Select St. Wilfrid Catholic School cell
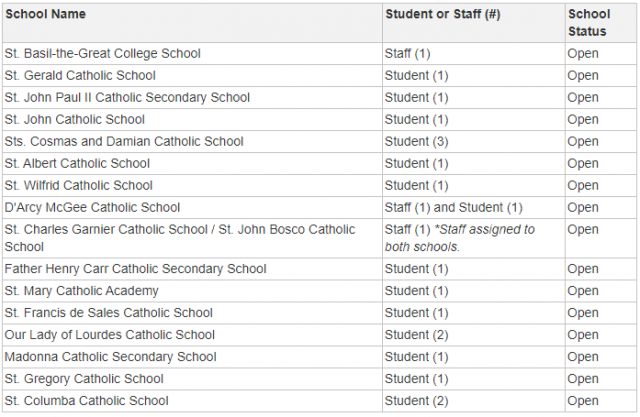Viewport: 640px width, 417px height. click(192, 186)
